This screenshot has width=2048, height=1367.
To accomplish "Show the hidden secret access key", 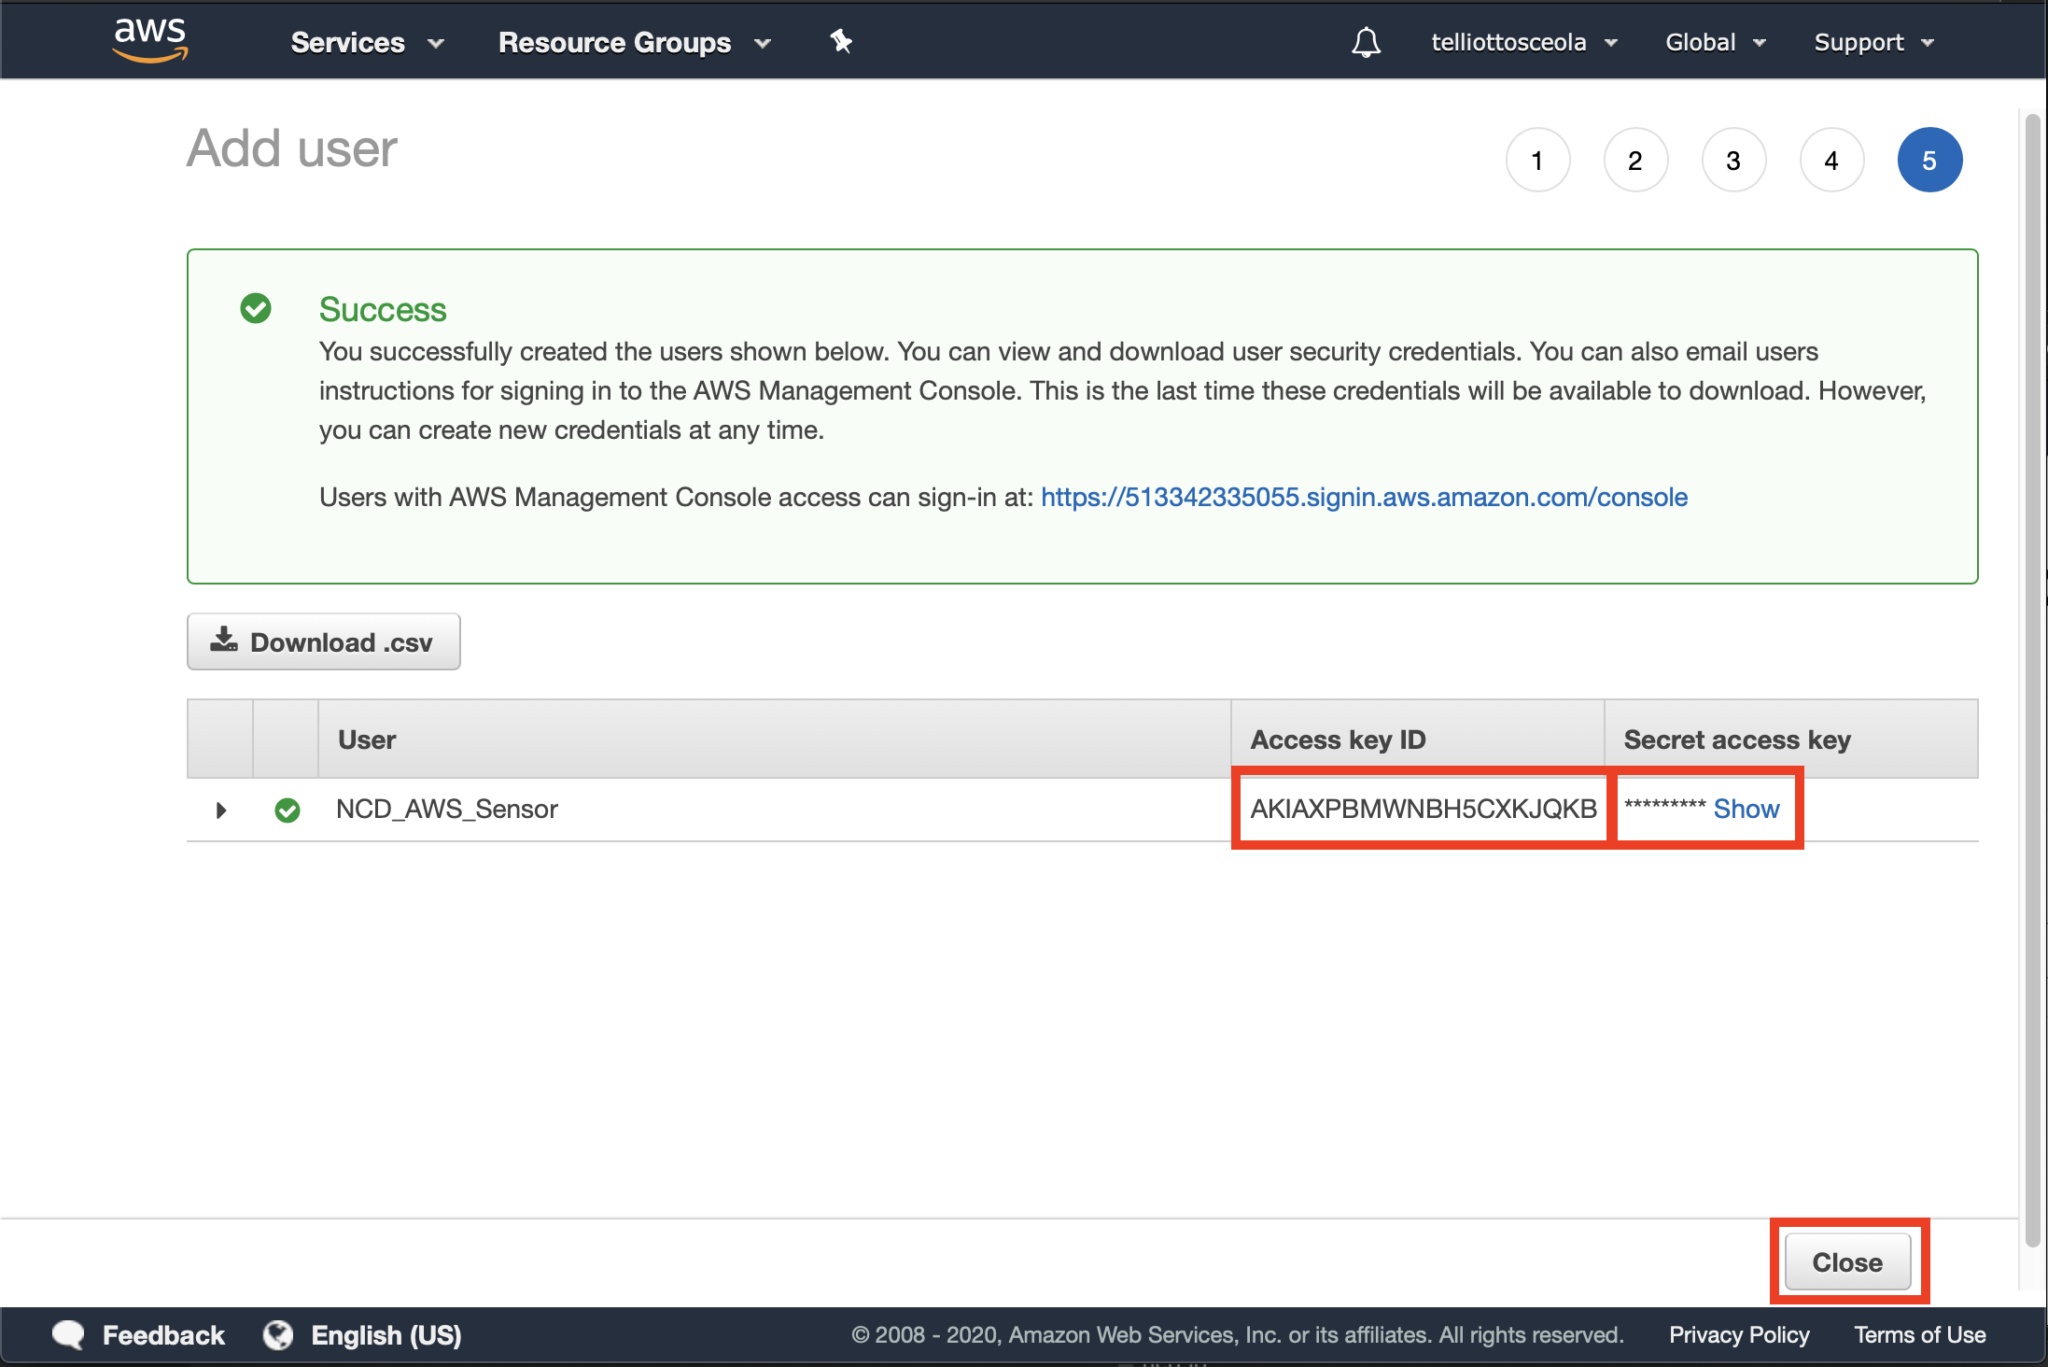I will tap(1746, 809).
